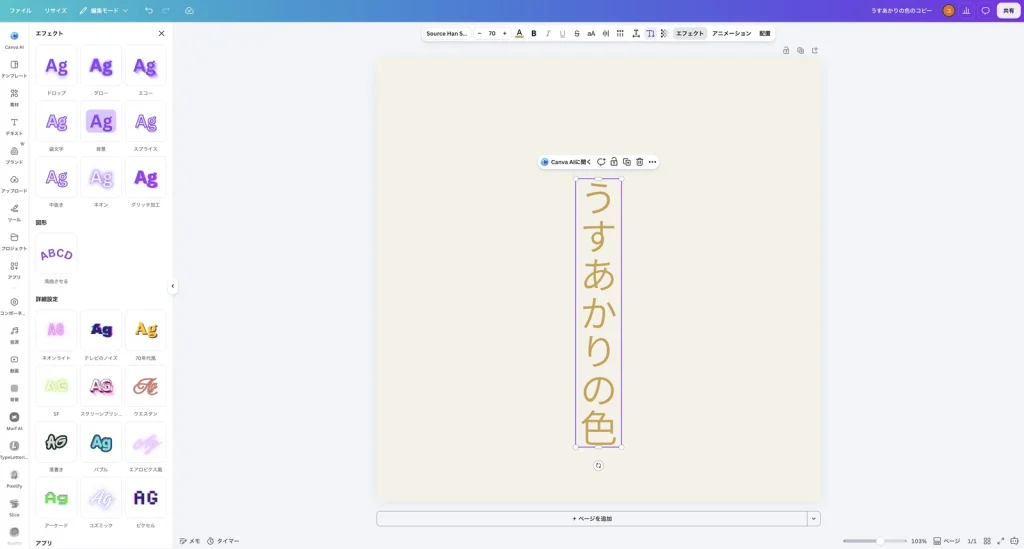Open the text alignment icon in the toolbar
The image size is (1024, 549).
[x=605, y=33]
